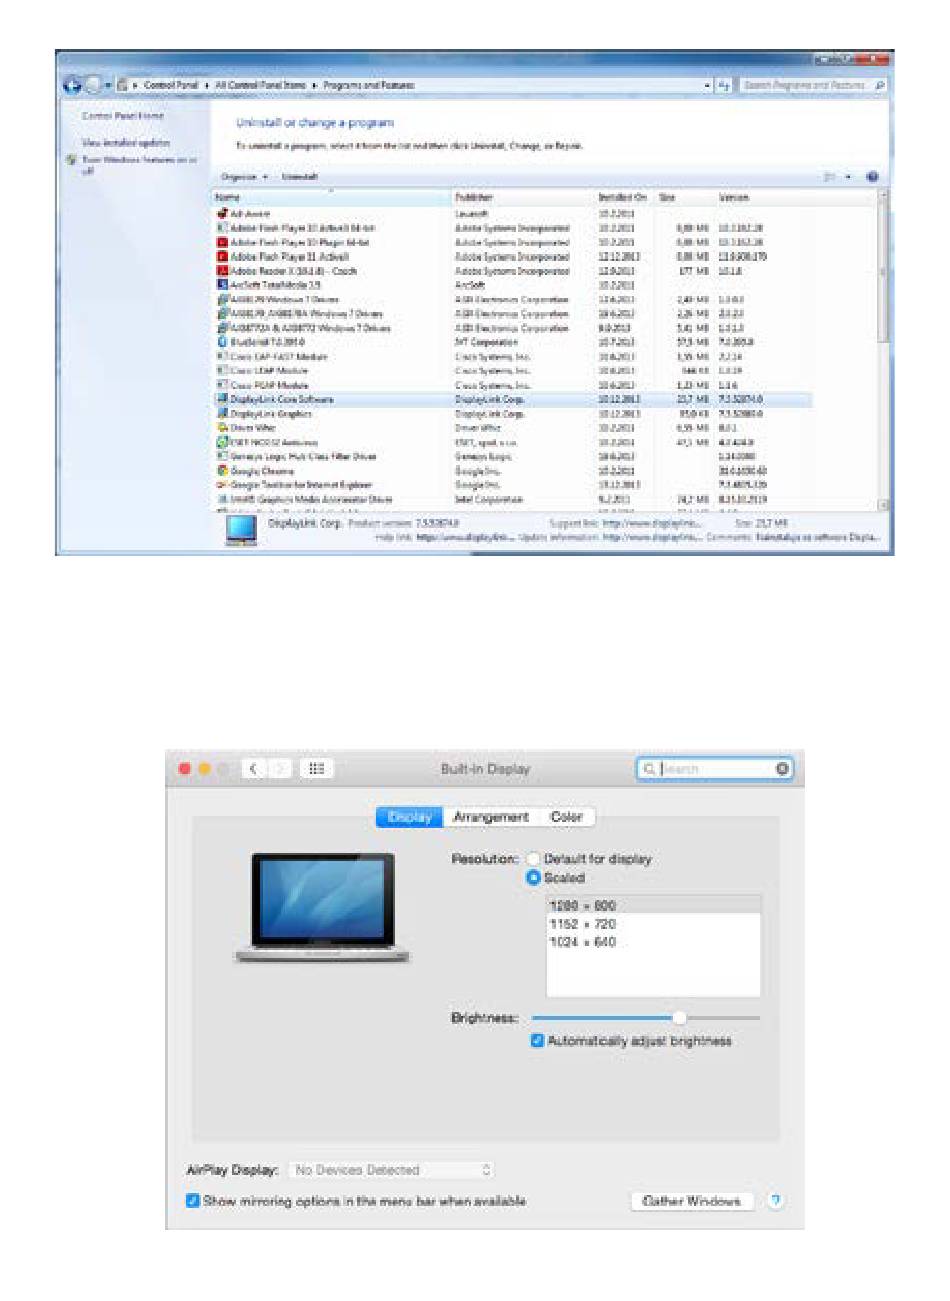Select the 1152 × 720 resolution
The image size is (950, 1301).
pos(653,924)
